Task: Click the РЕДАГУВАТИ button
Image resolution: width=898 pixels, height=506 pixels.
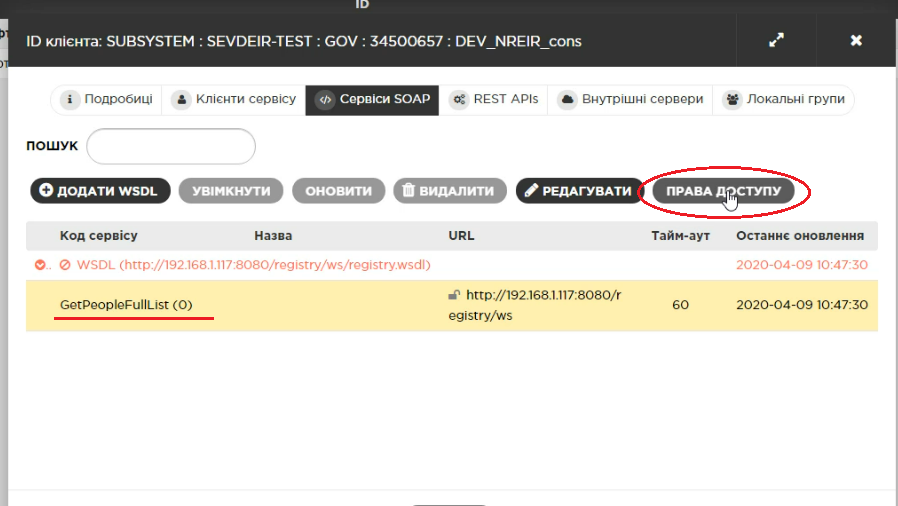Action: [x=580, y=191]
